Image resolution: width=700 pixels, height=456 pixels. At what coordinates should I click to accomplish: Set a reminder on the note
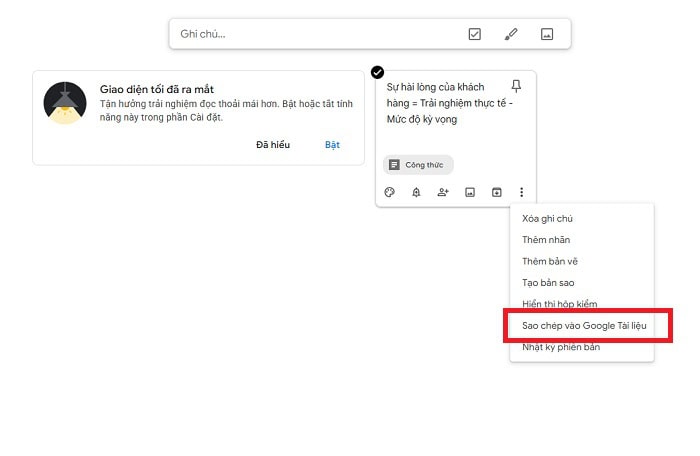coord(416,192)
